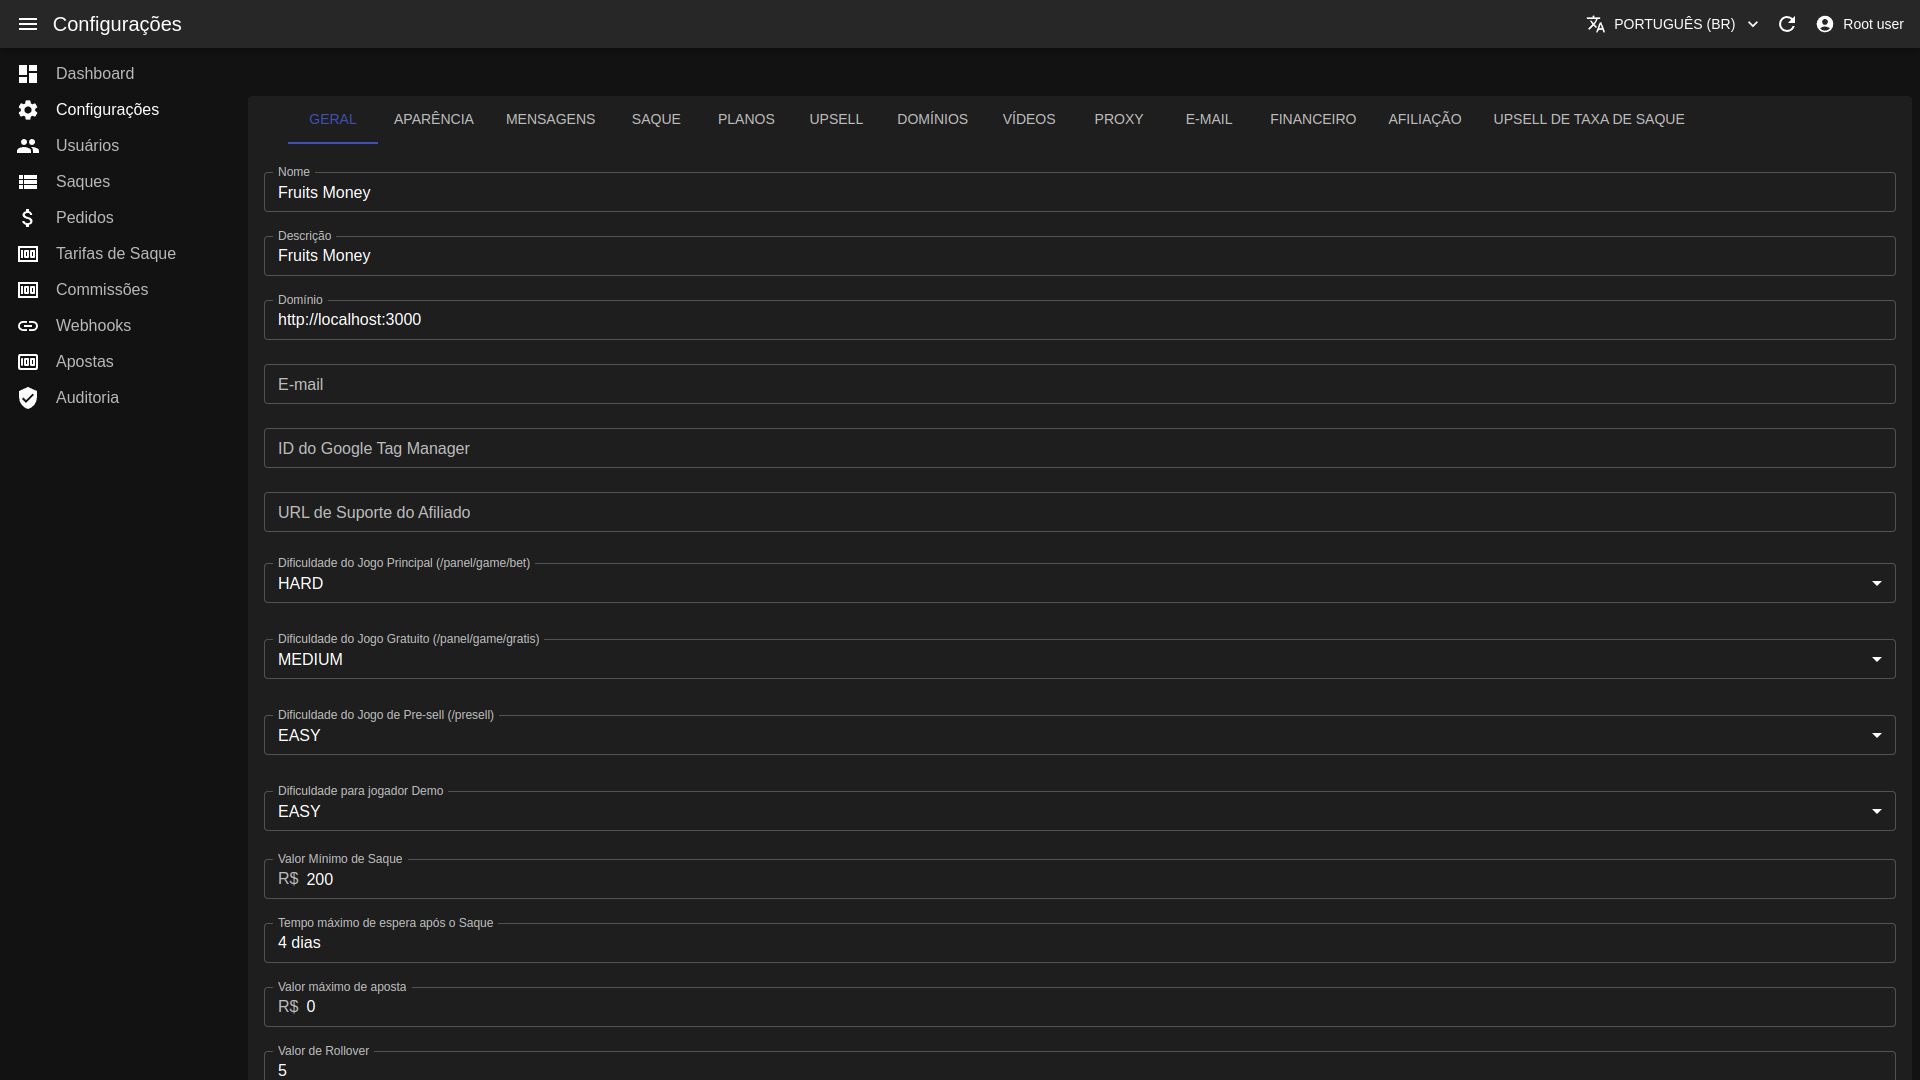Image resolution: width=1920 pixels, height=1080 pixels.
Task: Expand the EASY Pre-sell difficulty dropdown
Action: tap(1878, 735)
